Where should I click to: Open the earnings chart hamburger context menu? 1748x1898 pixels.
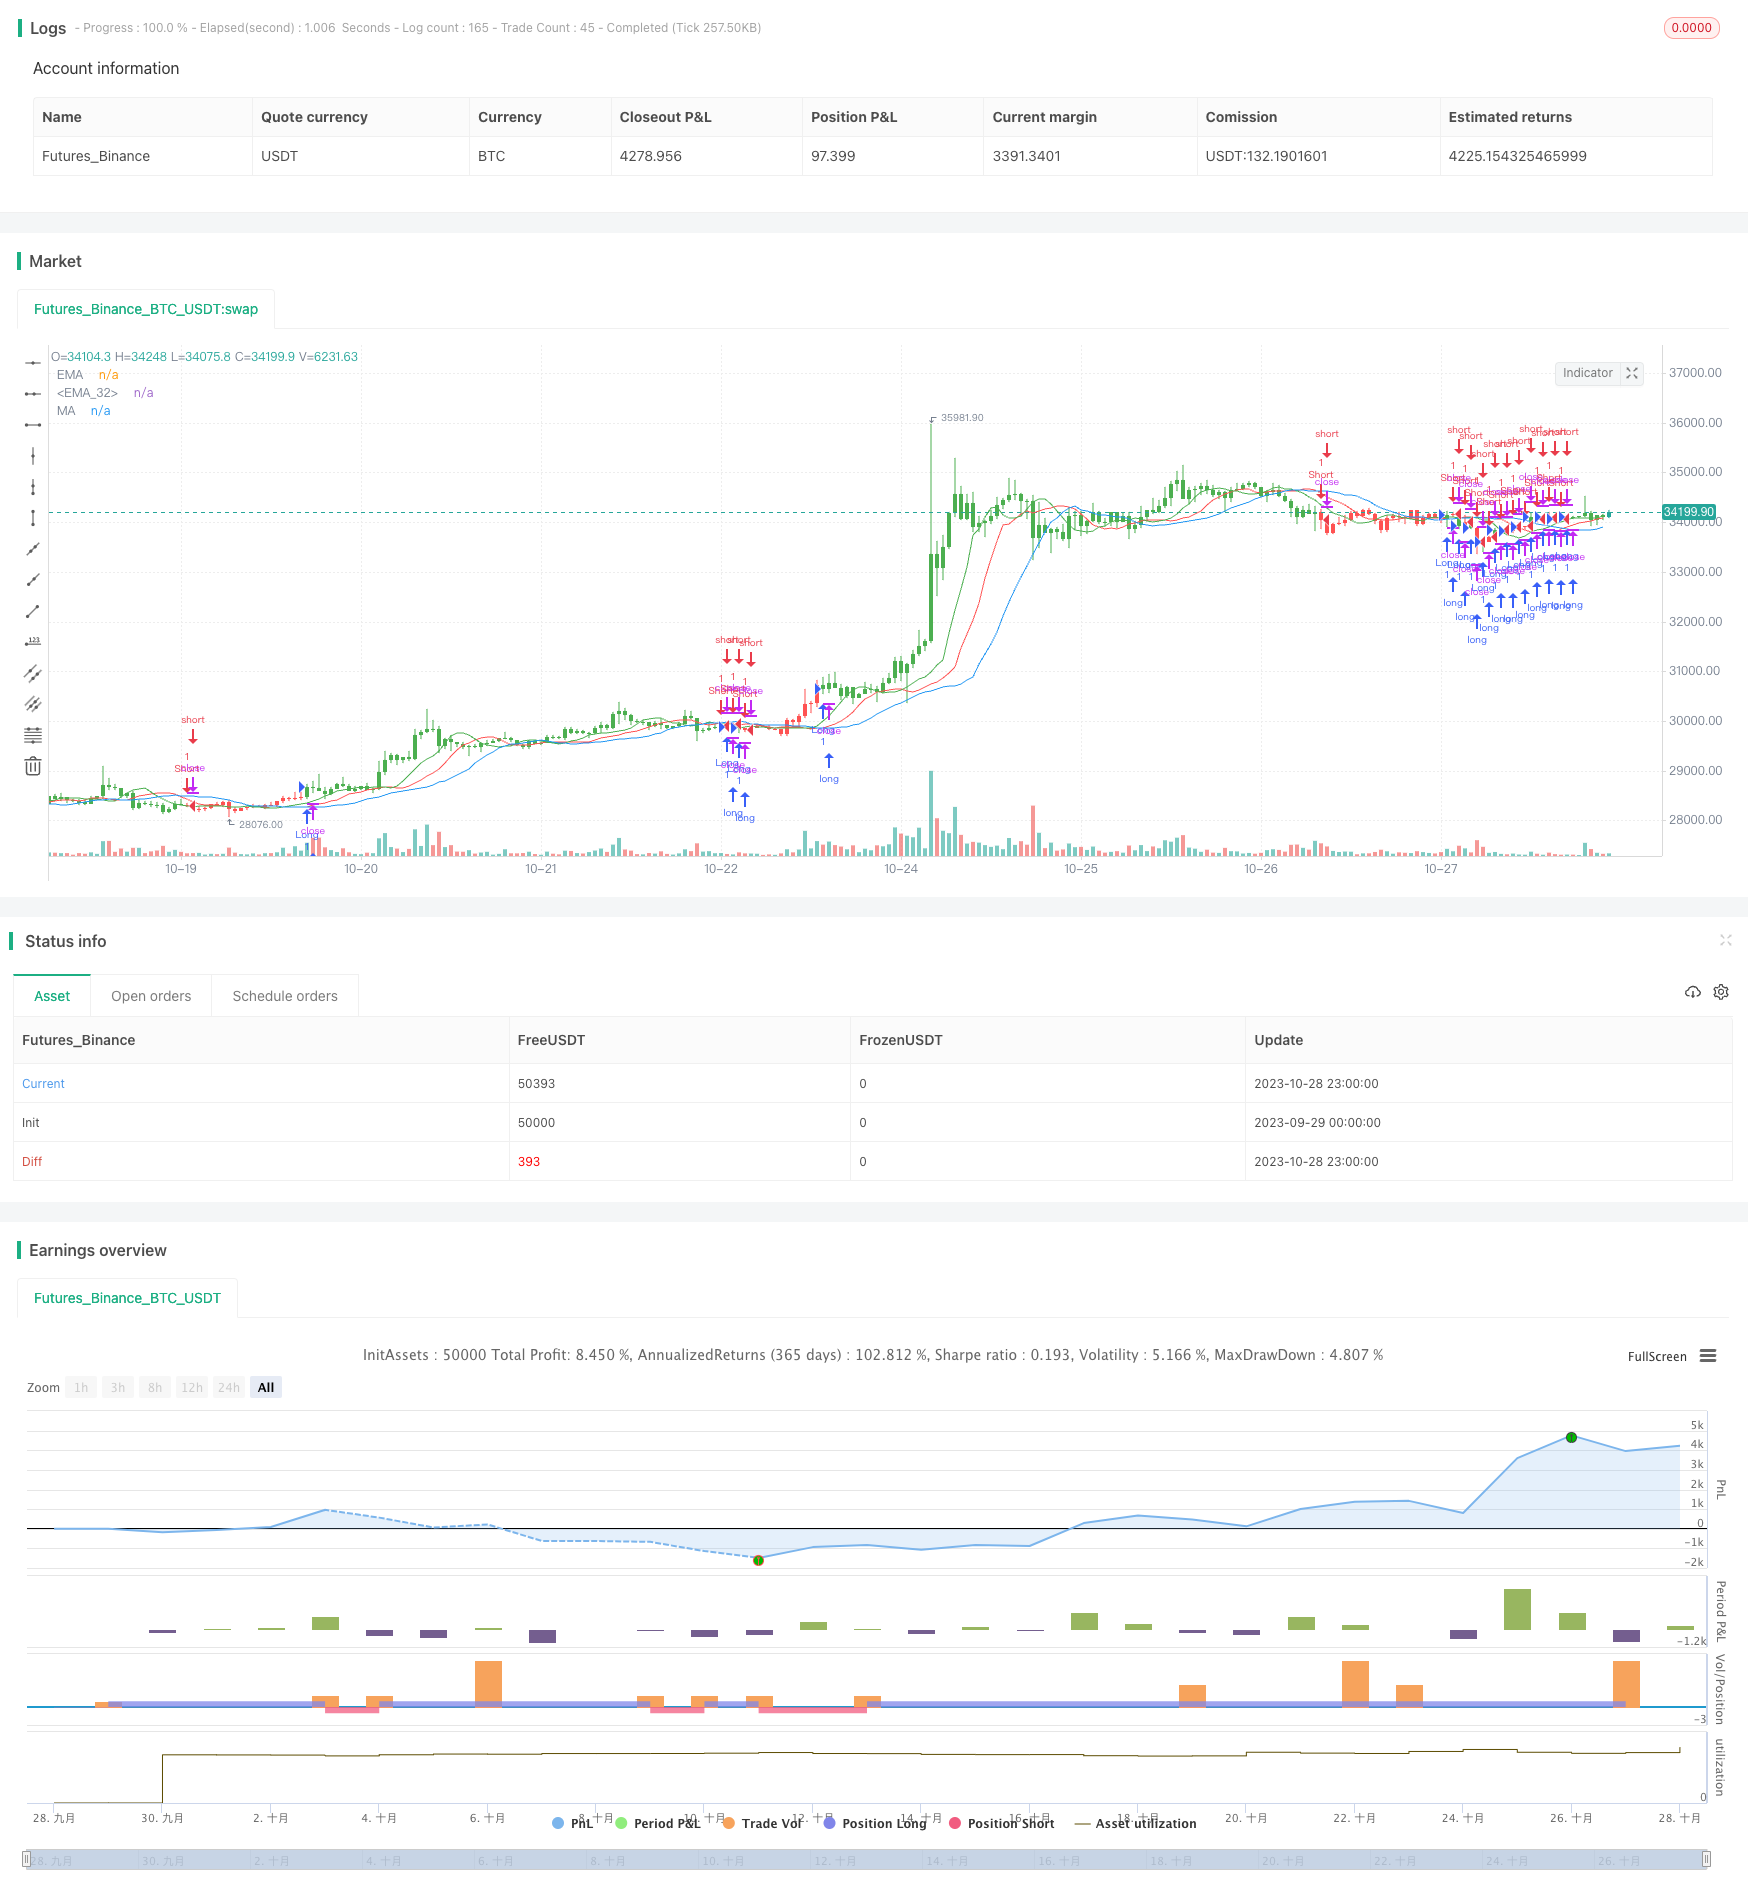click(1708, 1356)
